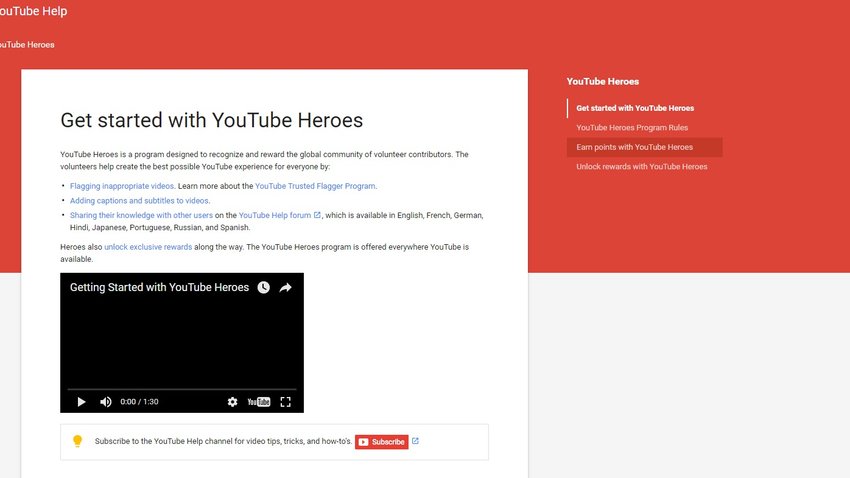Open external link icon beside Subscribe
The height and width of the screenshot is (478, 850).
[415, 441]
